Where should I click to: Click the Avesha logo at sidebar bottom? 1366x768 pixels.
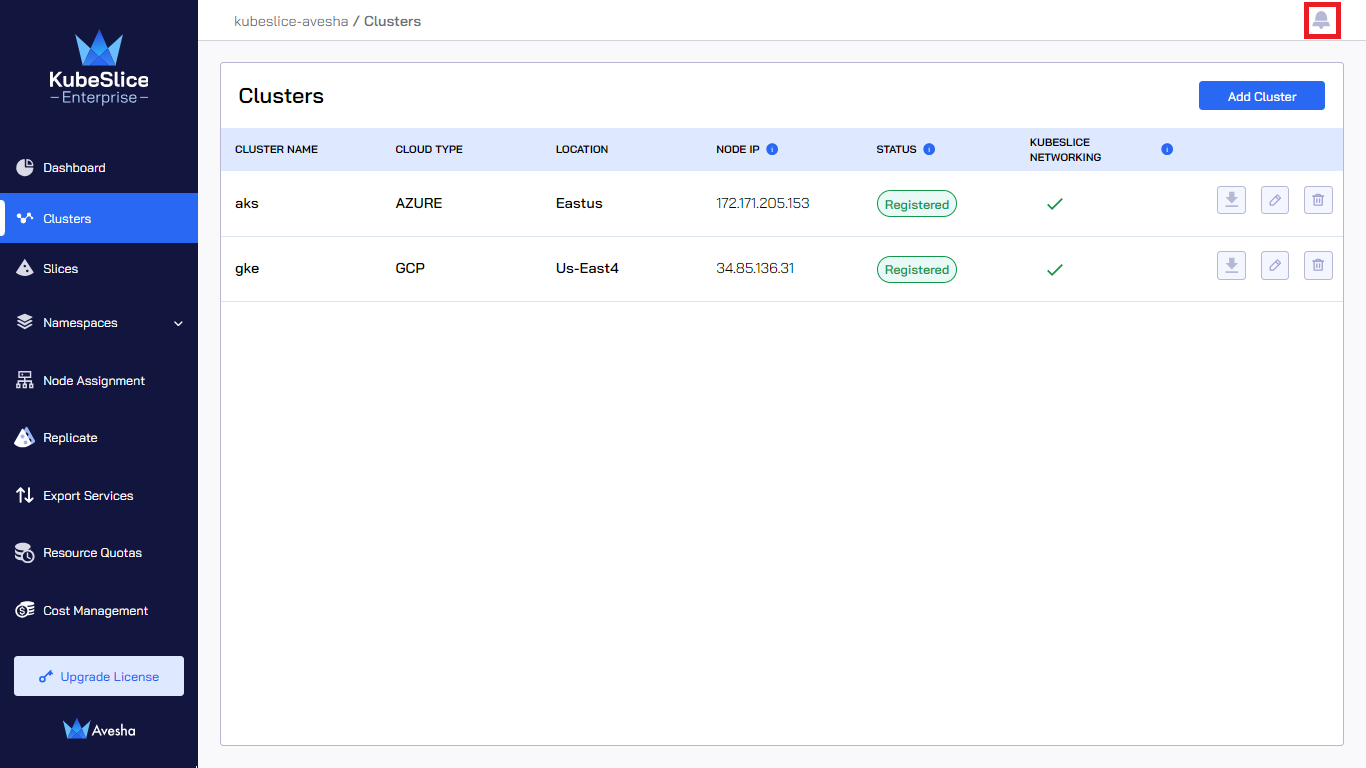pyautogui.click(x=99, y=730)
